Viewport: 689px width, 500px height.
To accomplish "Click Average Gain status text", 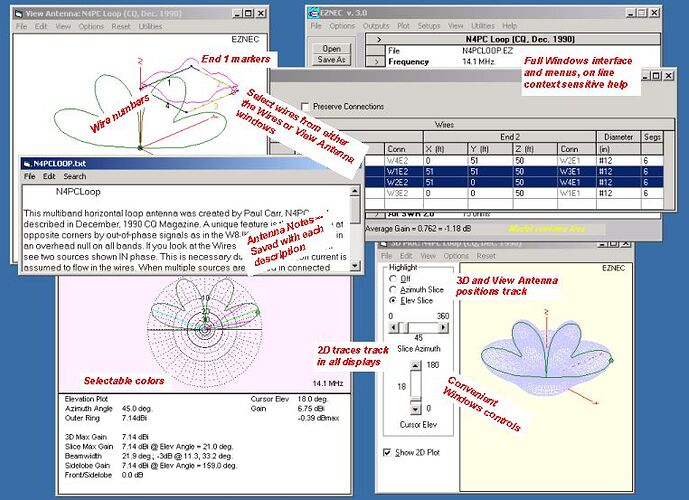I will [417, 229].
